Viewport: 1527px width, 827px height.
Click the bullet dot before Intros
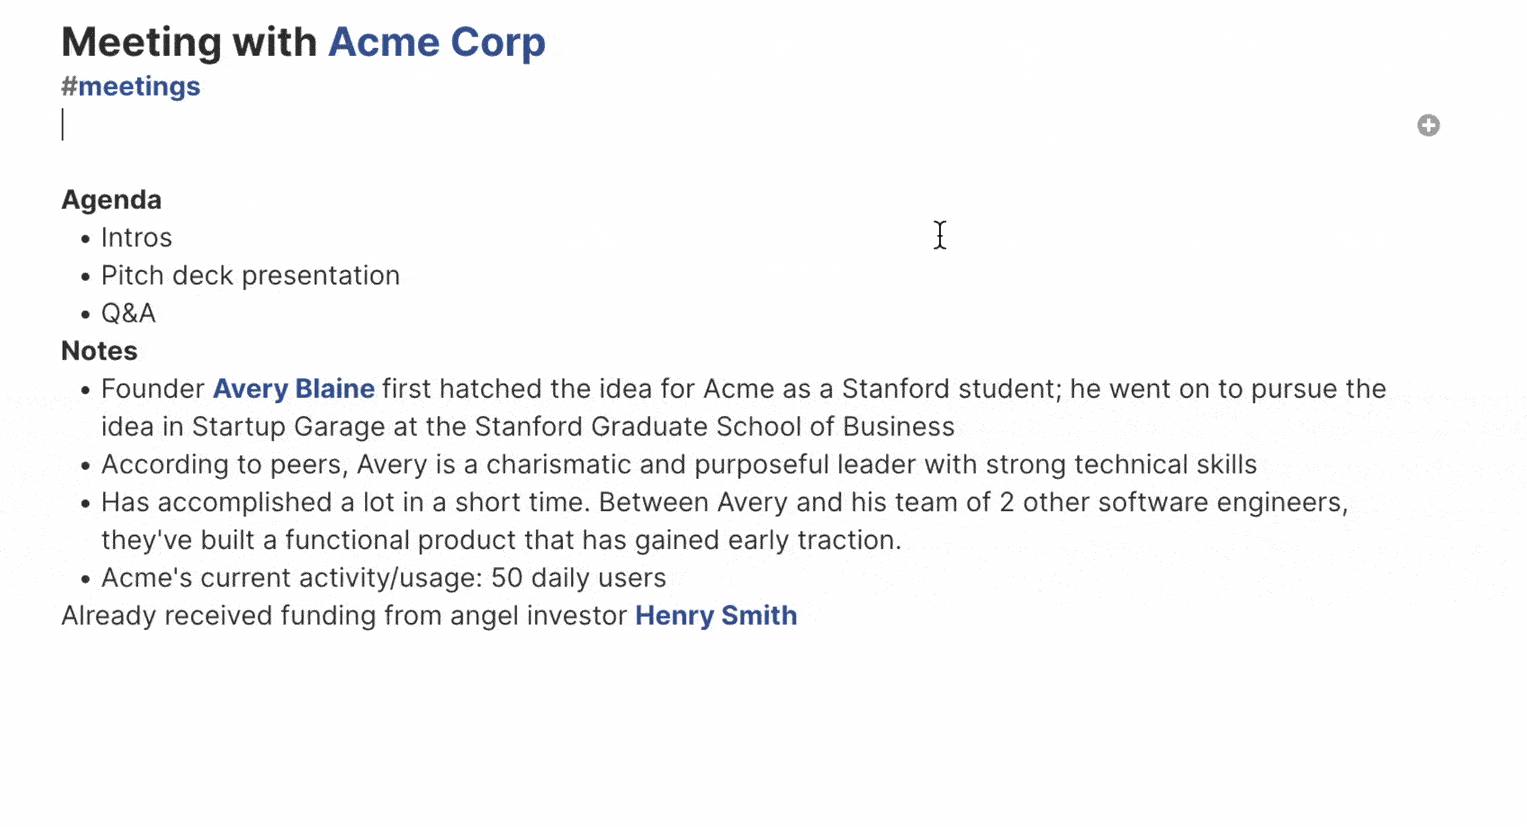(x=86, y=240)
